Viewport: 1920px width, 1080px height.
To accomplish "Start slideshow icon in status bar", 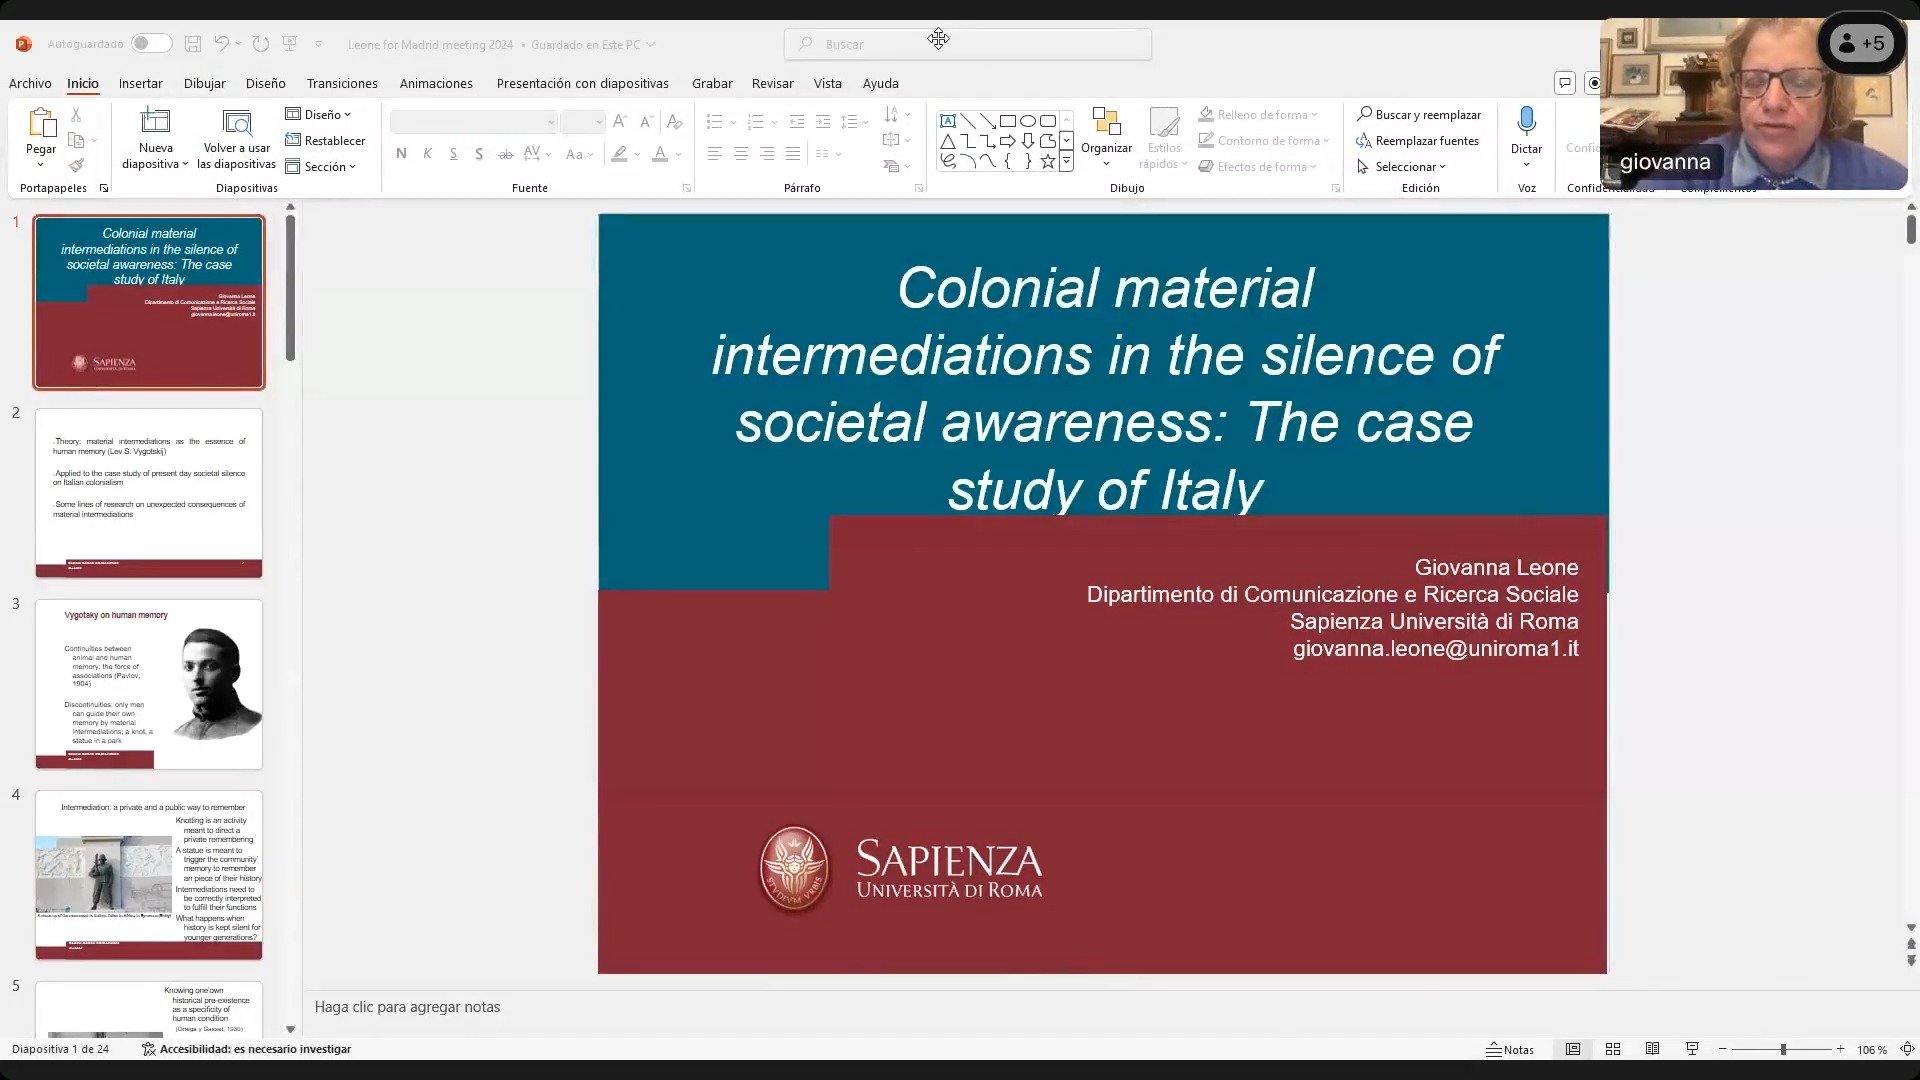I will pos(1692,1049).
